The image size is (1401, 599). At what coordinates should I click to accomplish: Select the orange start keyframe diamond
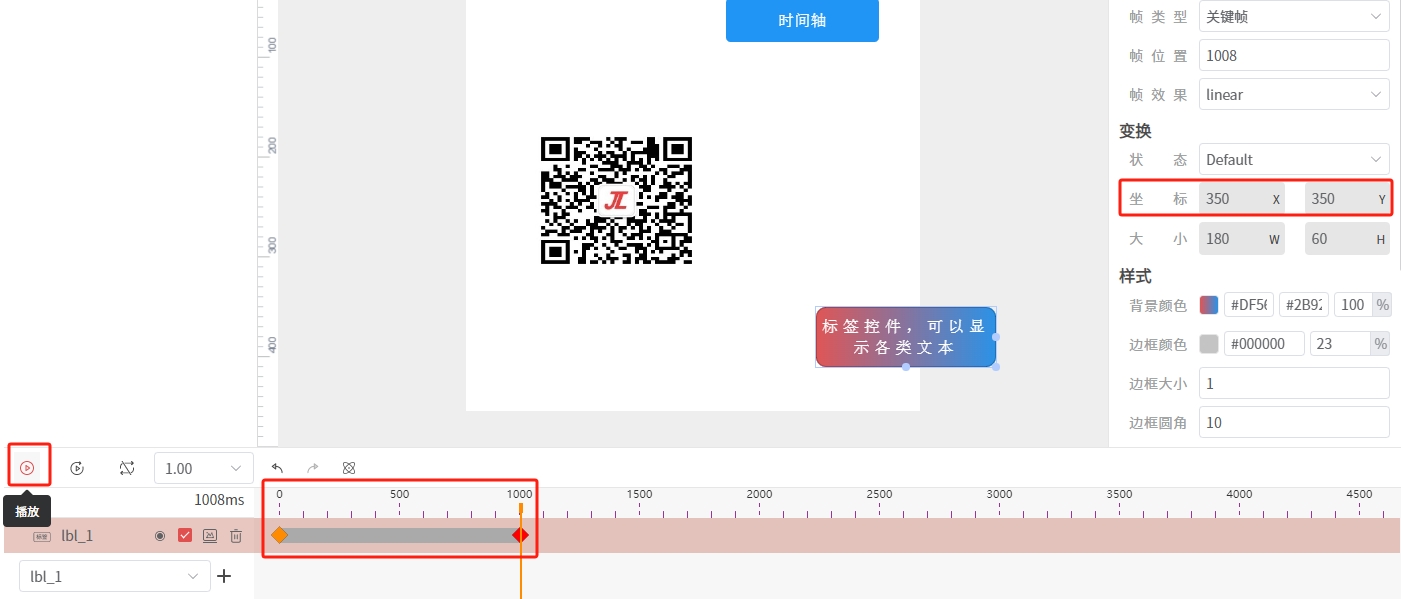coord(279,535)
